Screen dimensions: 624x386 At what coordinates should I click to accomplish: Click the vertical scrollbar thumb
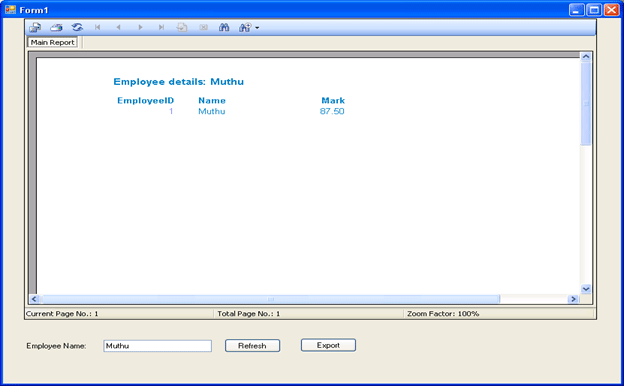(586, 103)
